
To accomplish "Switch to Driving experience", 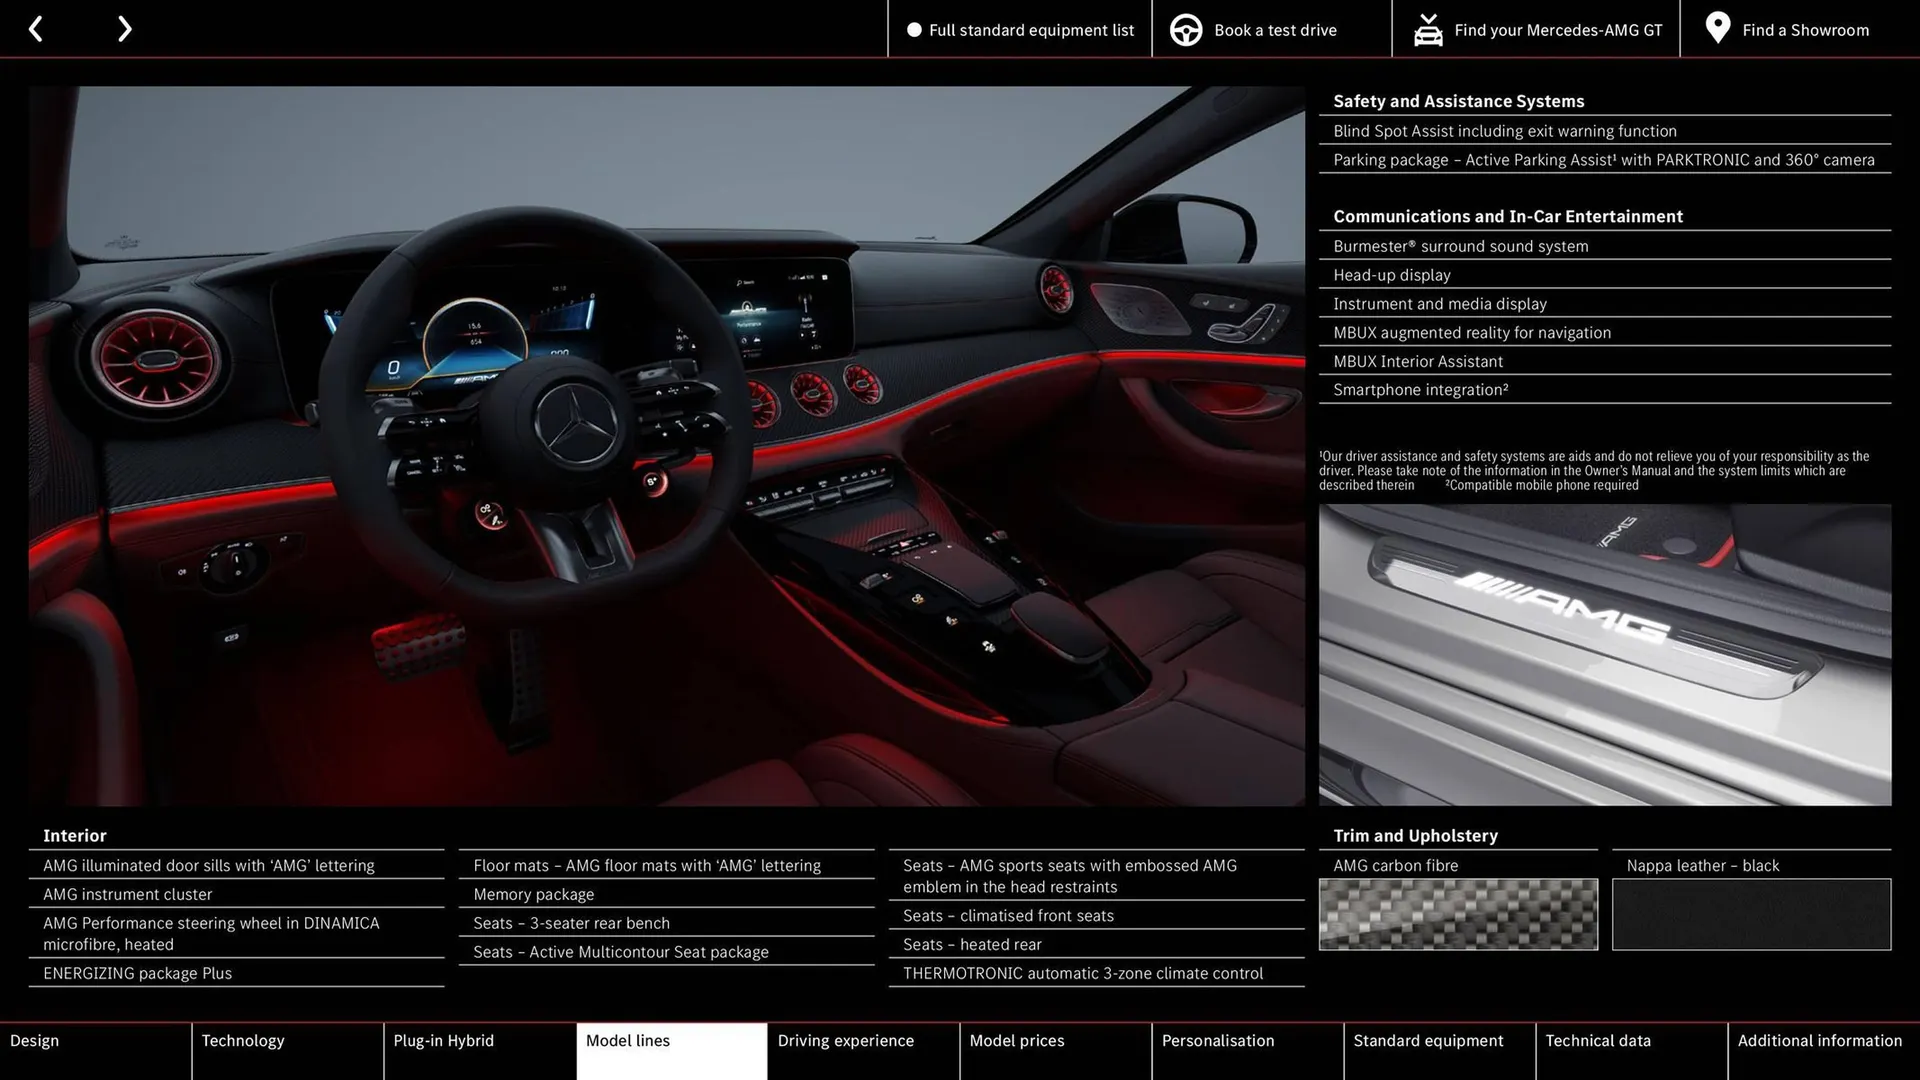I will click(862, 1051).
